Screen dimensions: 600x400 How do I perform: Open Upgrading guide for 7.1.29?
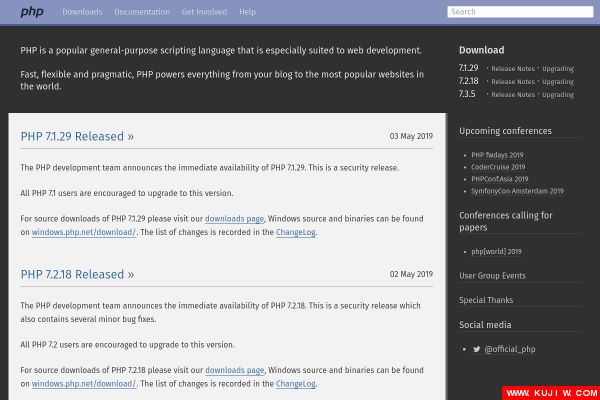pos(558,69)
